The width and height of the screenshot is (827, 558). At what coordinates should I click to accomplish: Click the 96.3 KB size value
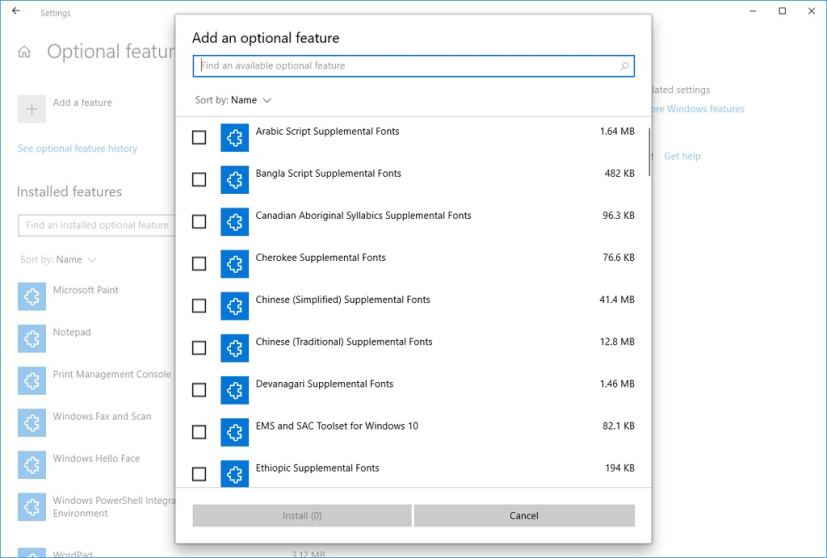pyautogui.click(x=618, y=215)
